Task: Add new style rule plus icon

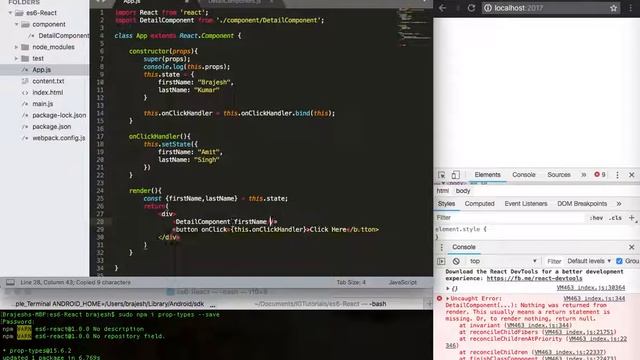Action: 632,218
